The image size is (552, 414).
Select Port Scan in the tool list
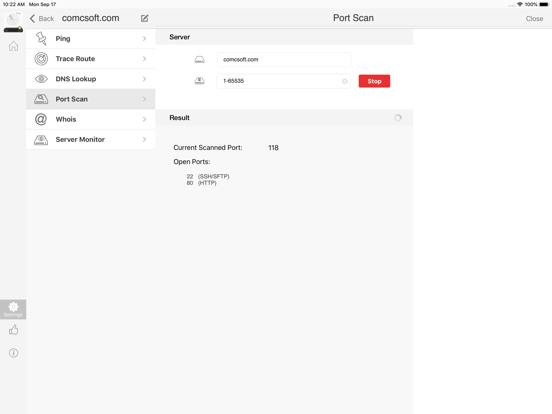click(x=90, y=99)
